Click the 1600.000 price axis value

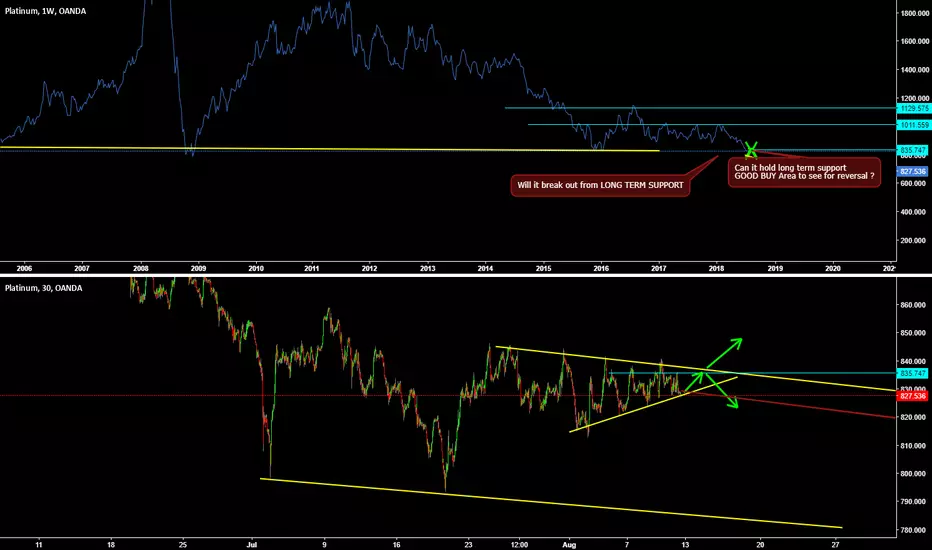tap(915, 42)
